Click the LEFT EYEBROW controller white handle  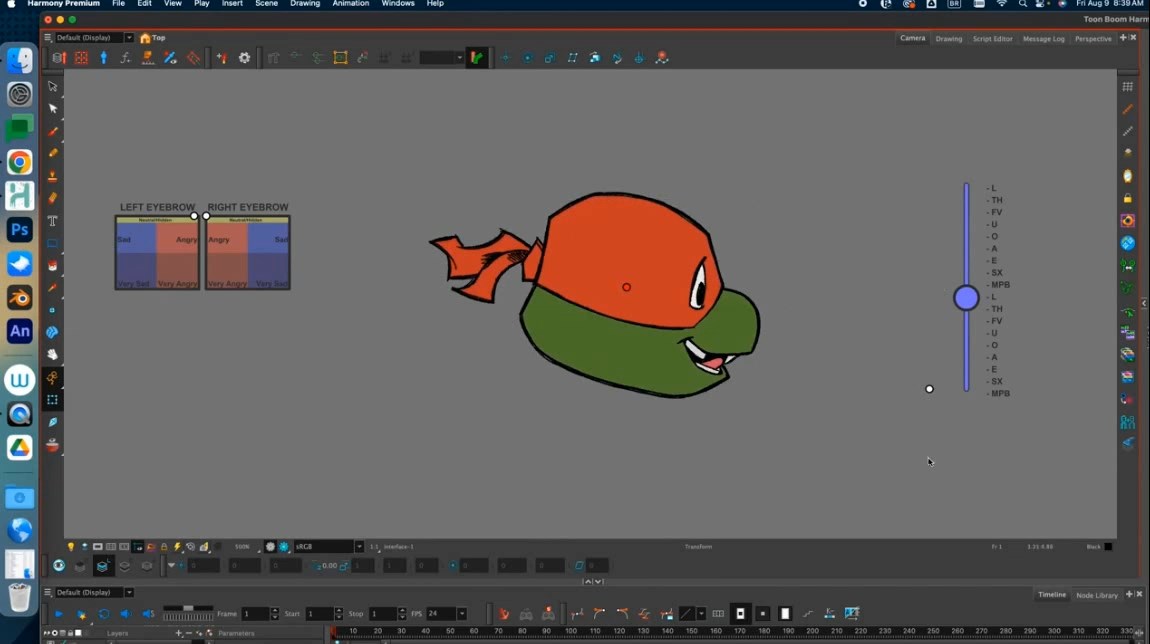point(194,216)
